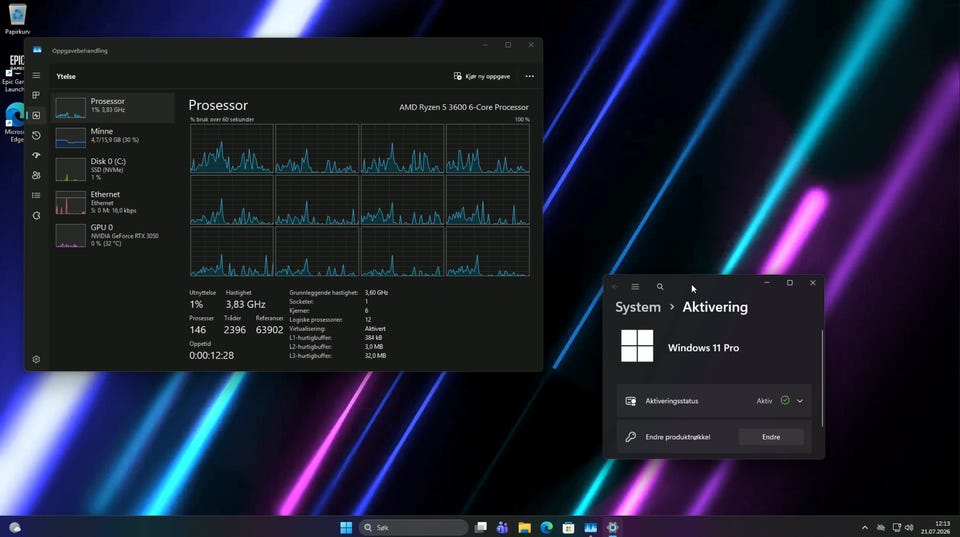Click the GPU 0 usage graph thumbnail
The image size is (960, 537).
pos(70,236)
